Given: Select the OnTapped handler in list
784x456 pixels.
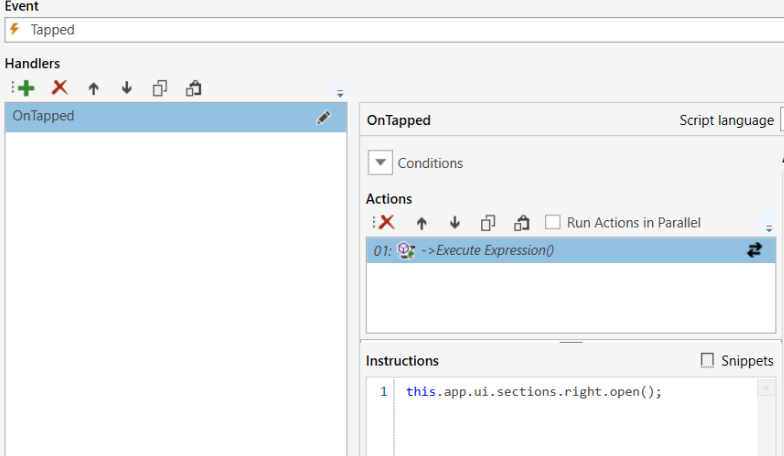Looking at the screenshot, I should tap(150, 117).
